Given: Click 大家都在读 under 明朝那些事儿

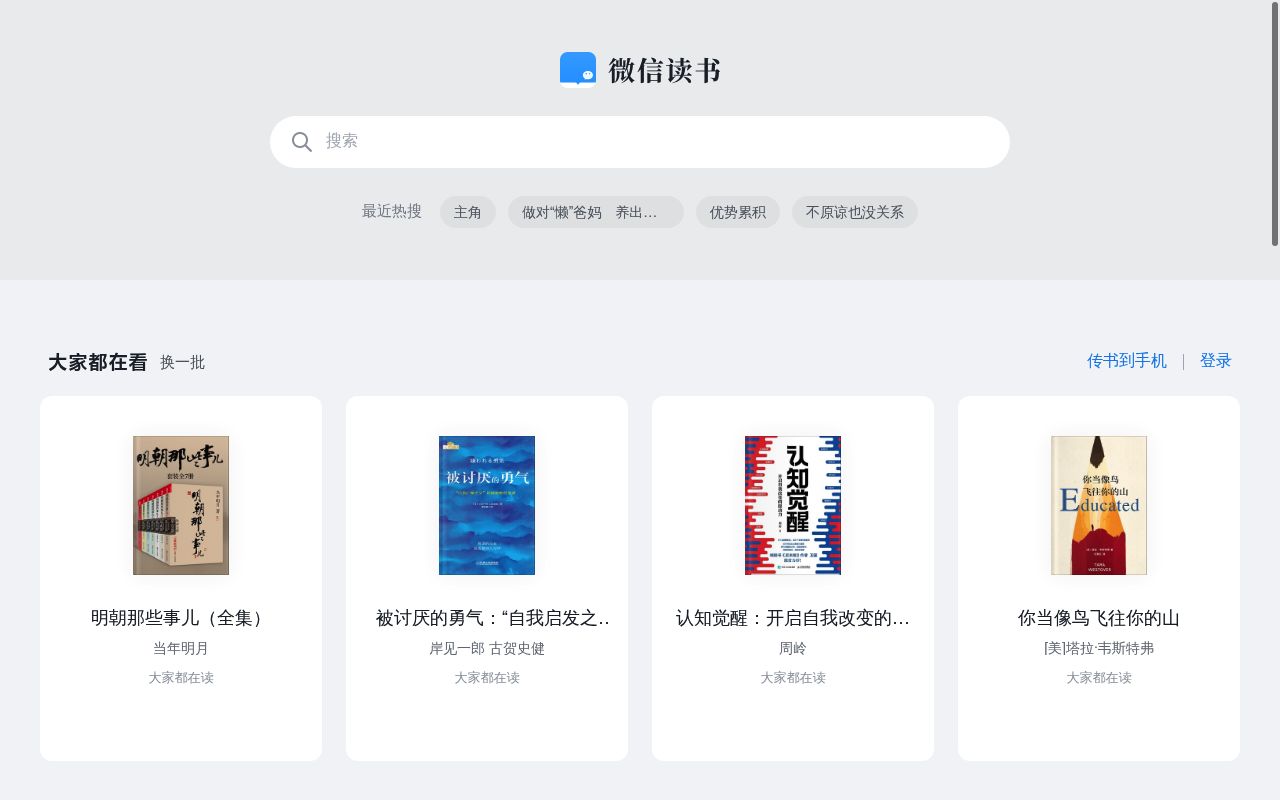Looking at the screenshot, I should pyautogui.click(x=181, y=678).
